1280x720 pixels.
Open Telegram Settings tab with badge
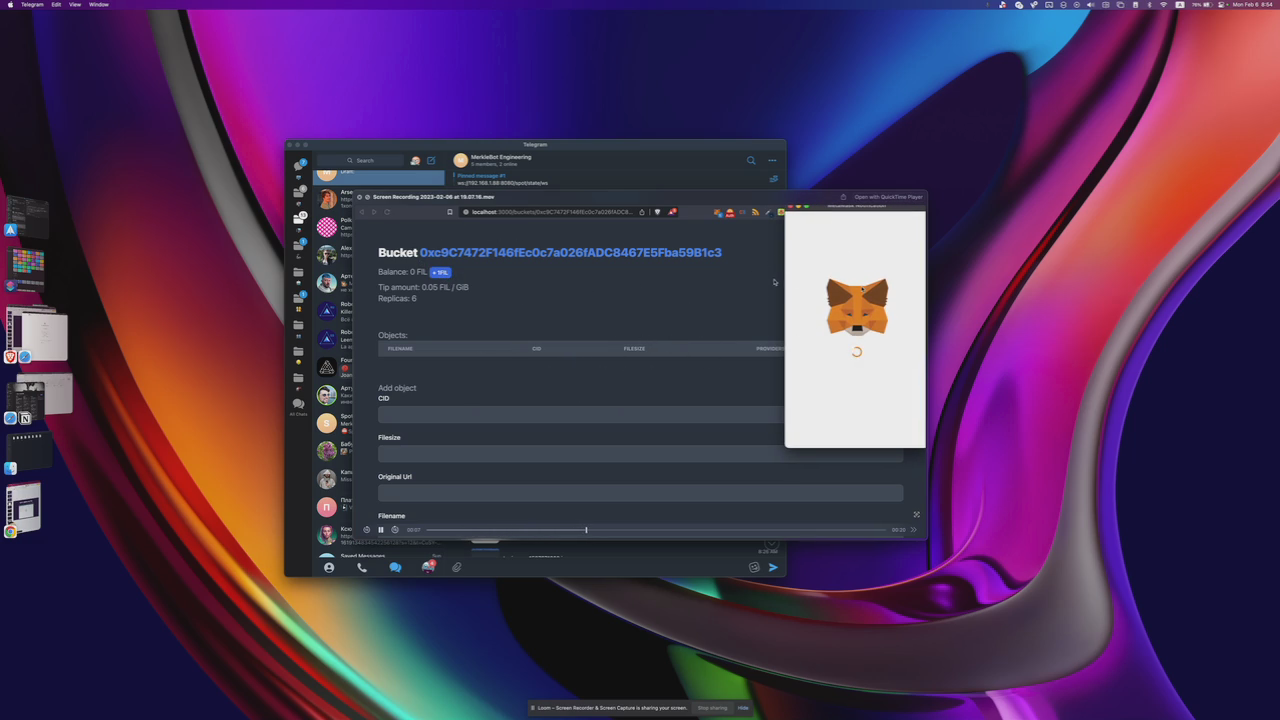pyautogui.click(x=429, y=566)
